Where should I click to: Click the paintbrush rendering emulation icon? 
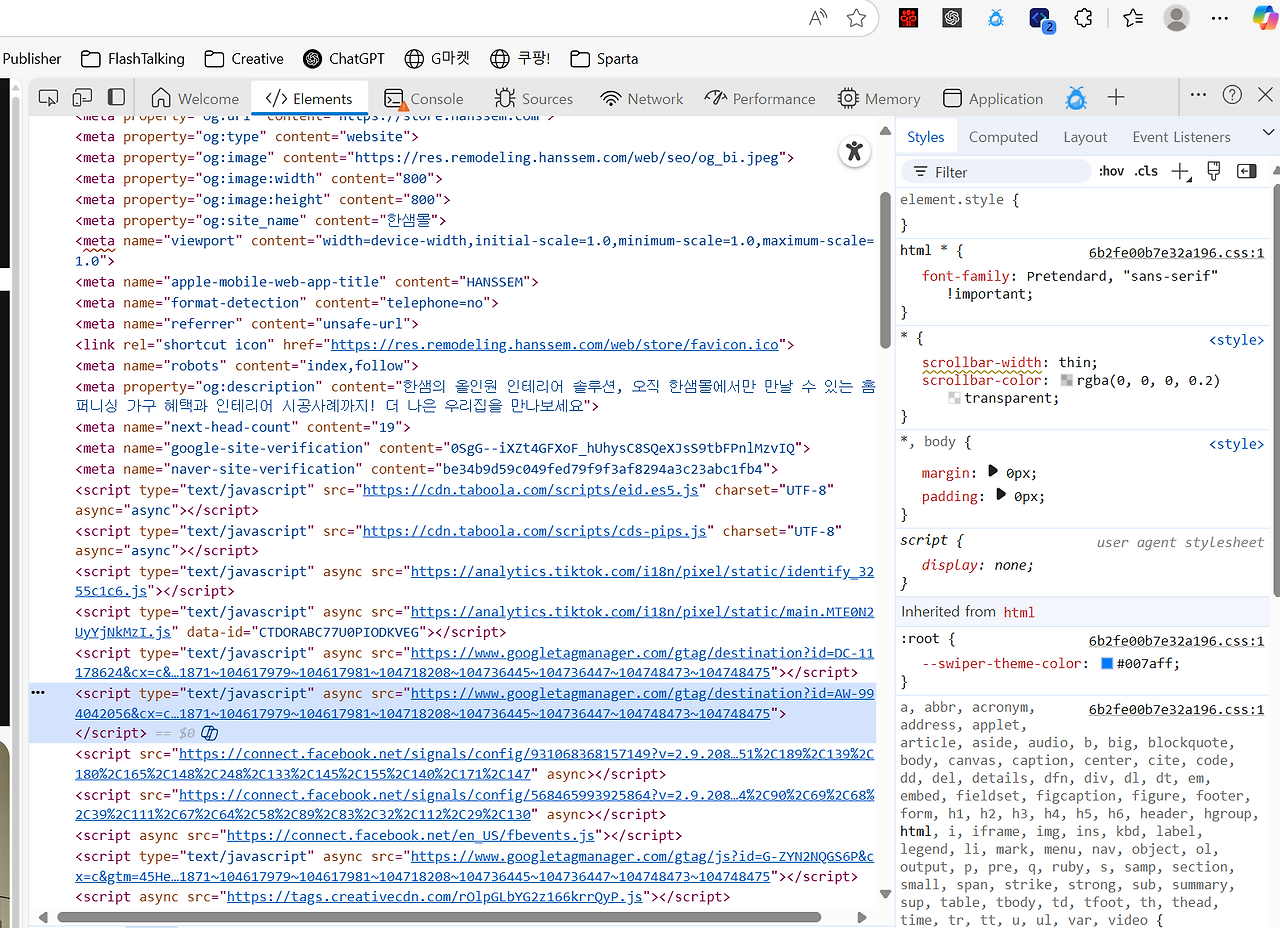1214,171
